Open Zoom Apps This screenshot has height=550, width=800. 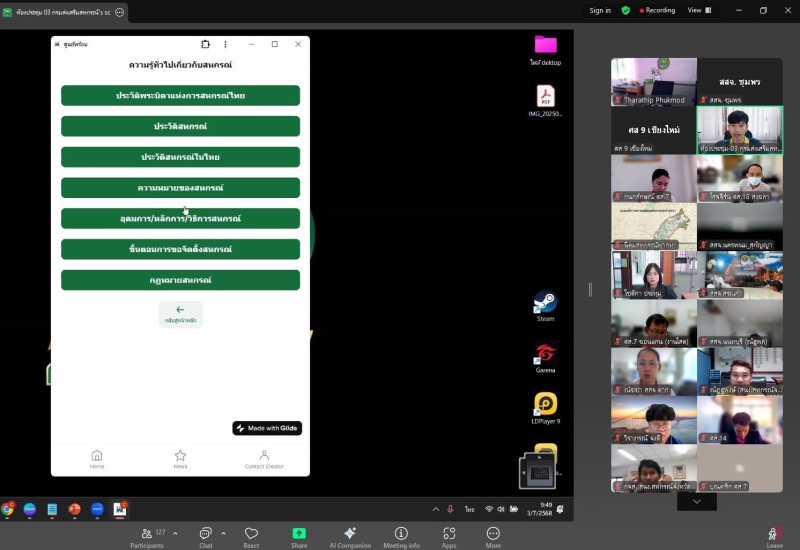(x=449, y=536)
